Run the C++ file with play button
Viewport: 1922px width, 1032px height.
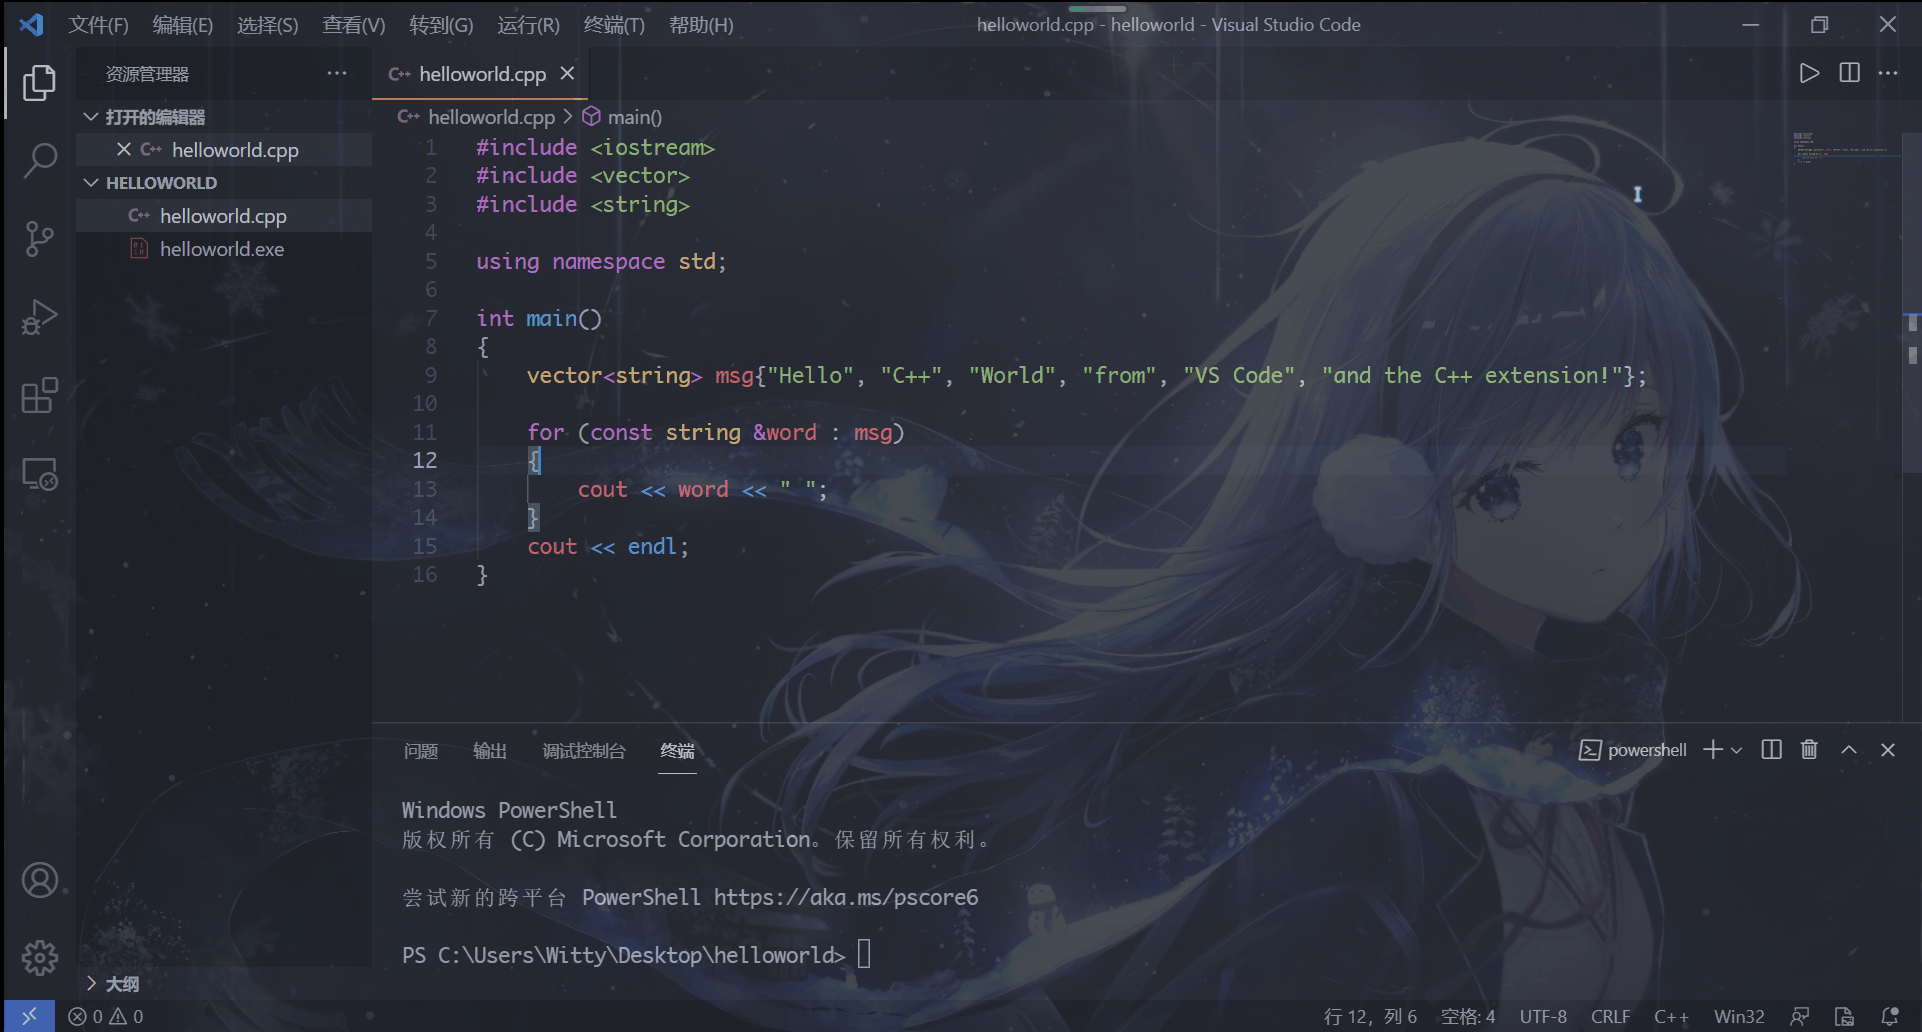[x=1809, y=73]
